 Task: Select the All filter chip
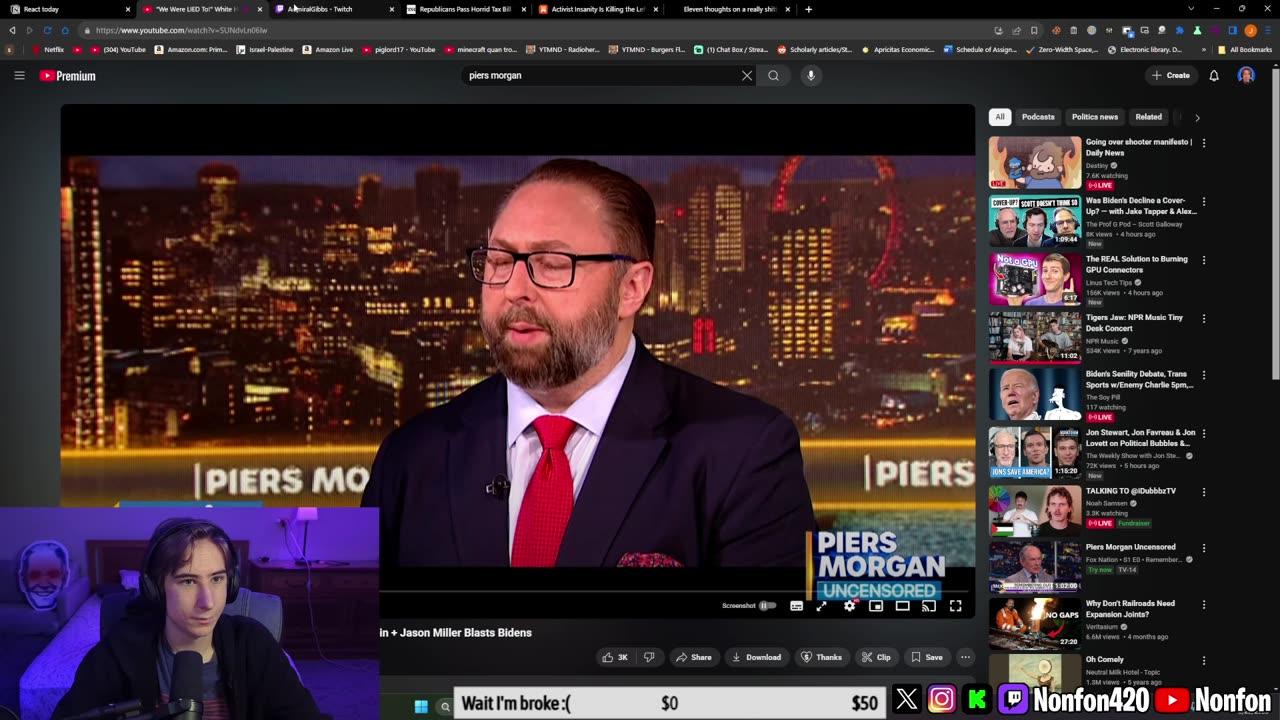point(1000,117)
